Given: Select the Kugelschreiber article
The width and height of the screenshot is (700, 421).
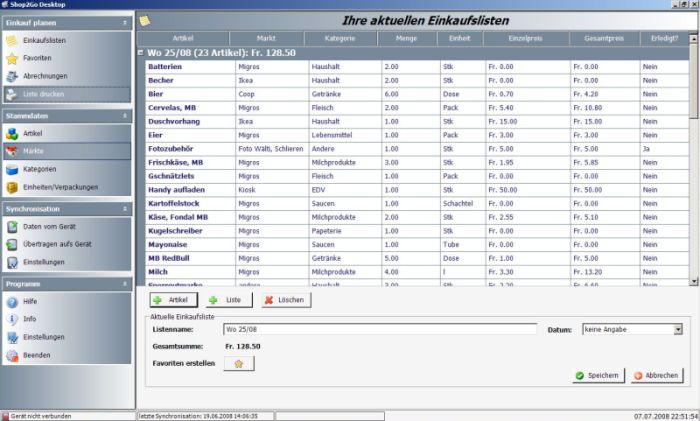Looking at the screenshot, I should [x=175, y=231].
